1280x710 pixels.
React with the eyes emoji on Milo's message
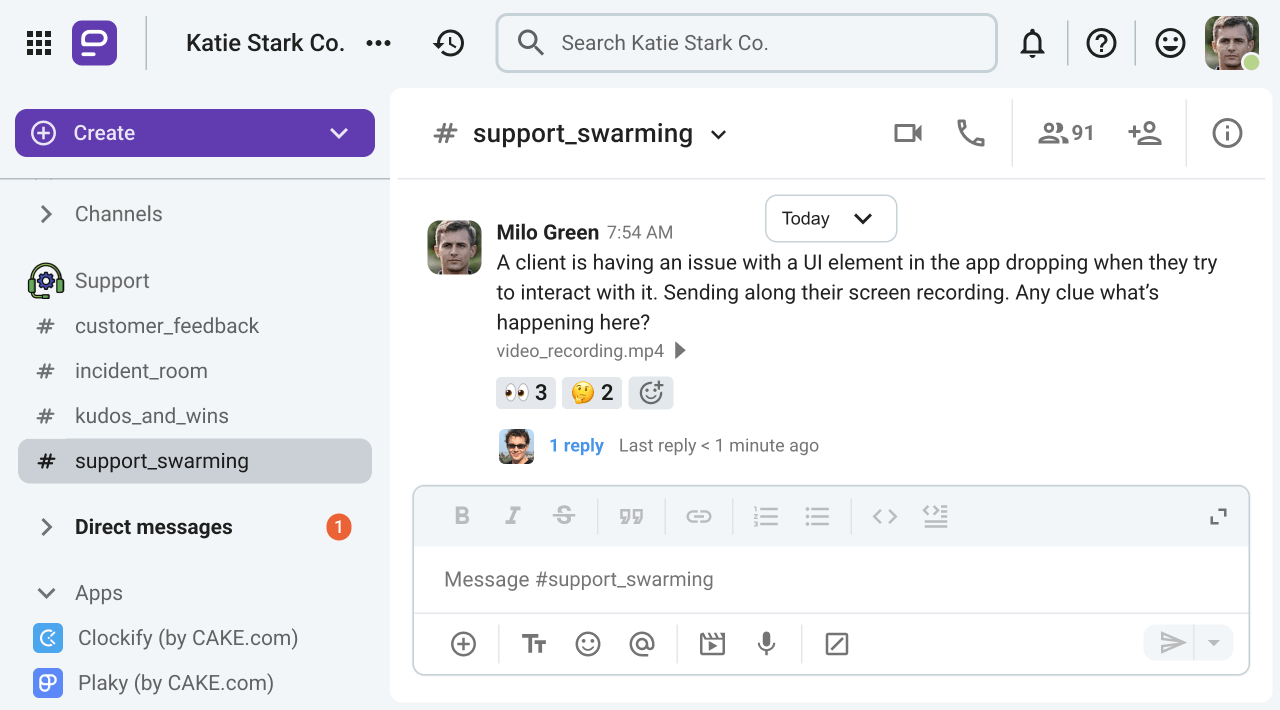coord(525,392)
